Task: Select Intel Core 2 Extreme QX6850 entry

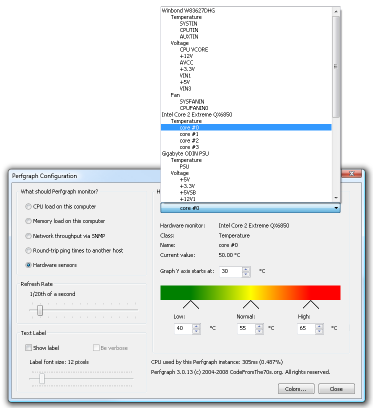Action: click(x=197, y=115)
